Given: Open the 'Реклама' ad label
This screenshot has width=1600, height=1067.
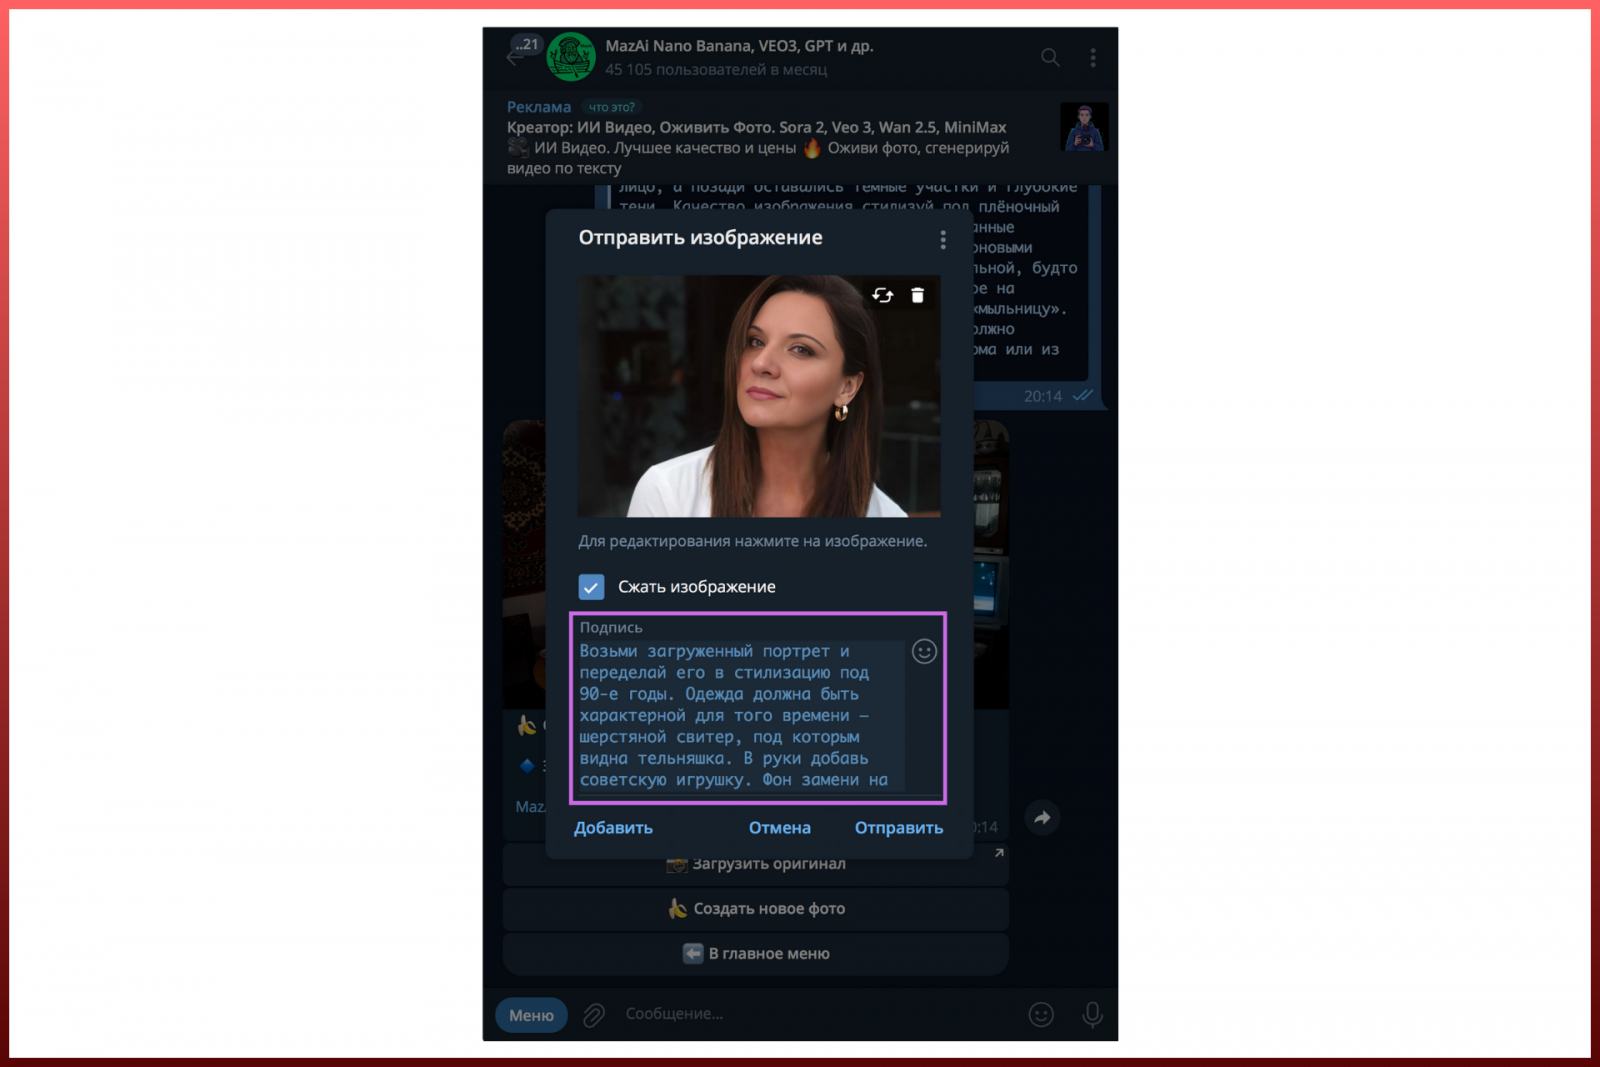Looking at the screenshot, I should point(539,107).
